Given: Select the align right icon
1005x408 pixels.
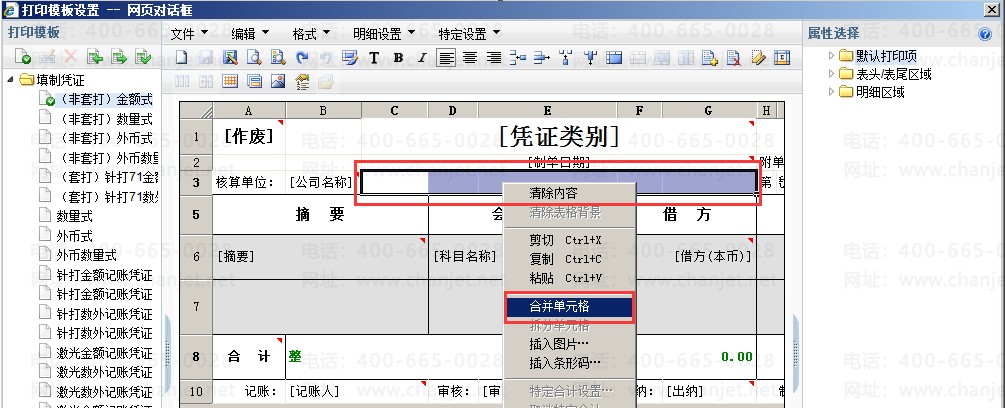Looking at the screenshot, I should click(x=494, y=58).
